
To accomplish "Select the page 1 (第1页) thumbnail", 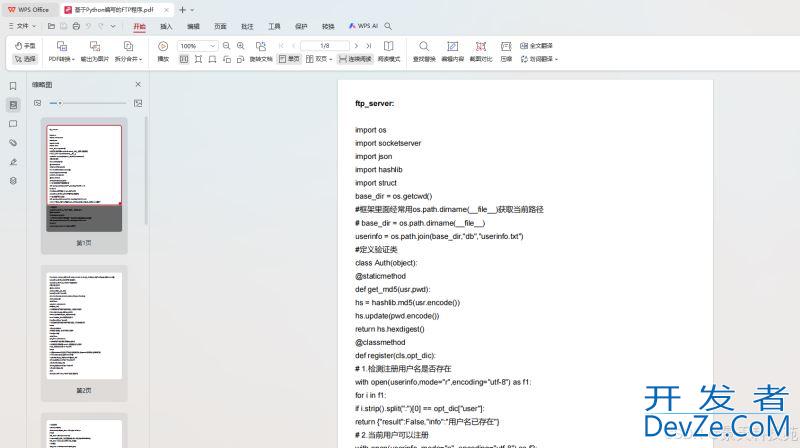I will (84, 179).
